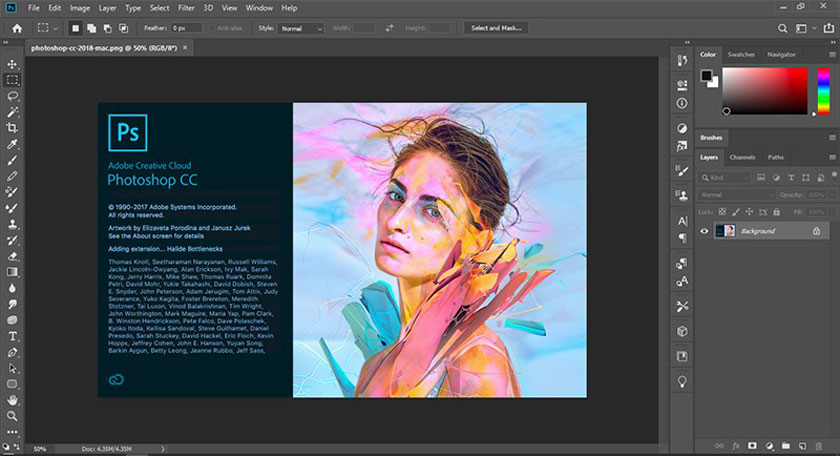Hide the Background layer with eye icon
Screen dimensions: 840x456
pos(705,231)
